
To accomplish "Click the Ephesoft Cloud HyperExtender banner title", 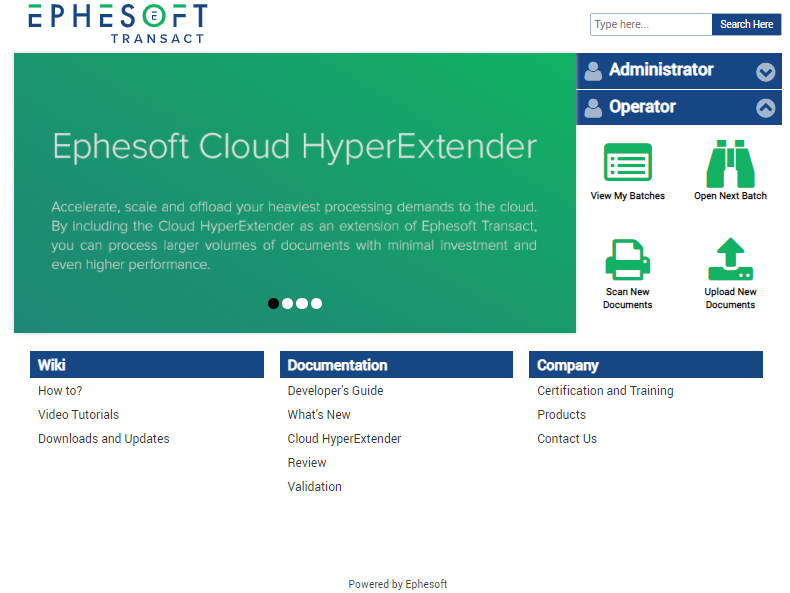I will pyautogui.click(x=295, y=147).
